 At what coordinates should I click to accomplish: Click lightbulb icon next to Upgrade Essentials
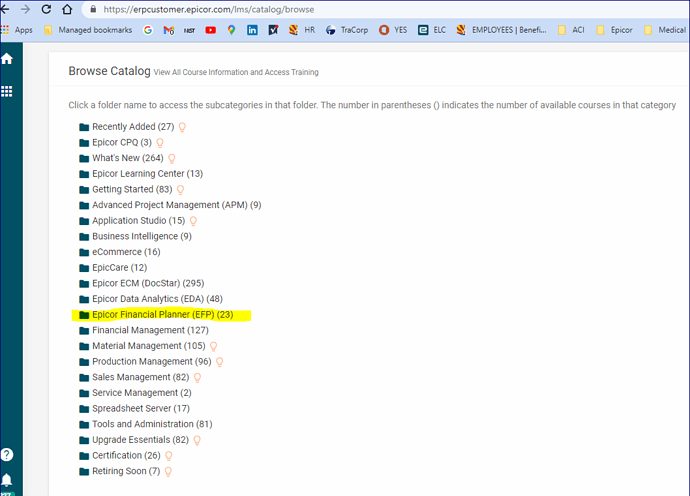click(197, 440)
